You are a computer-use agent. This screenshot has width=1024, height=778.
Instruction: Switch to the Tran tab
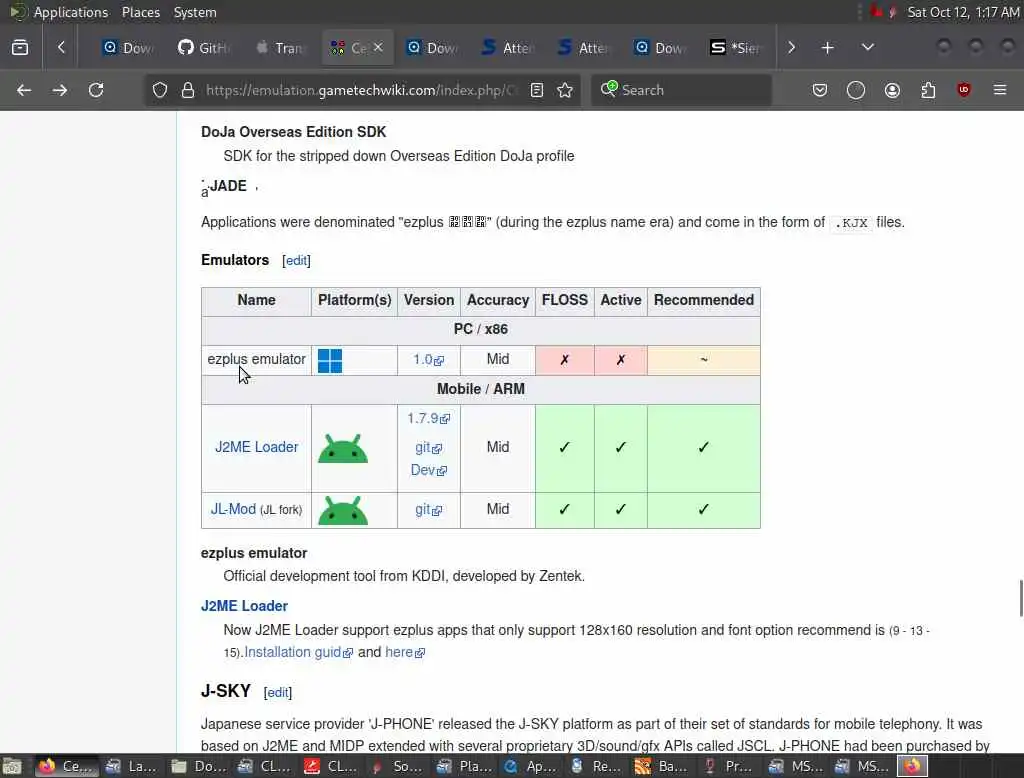[281, 48]
